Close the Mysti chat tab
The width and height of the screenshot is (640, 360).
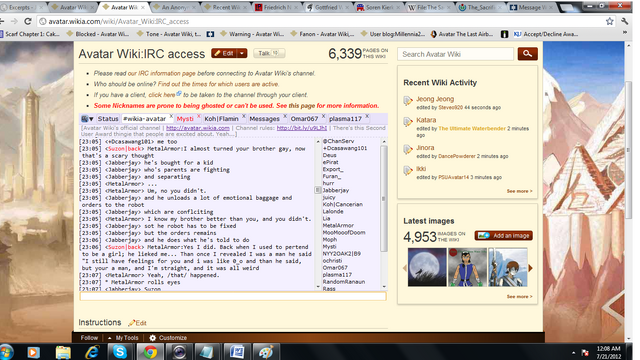click(x=199, y=116)
